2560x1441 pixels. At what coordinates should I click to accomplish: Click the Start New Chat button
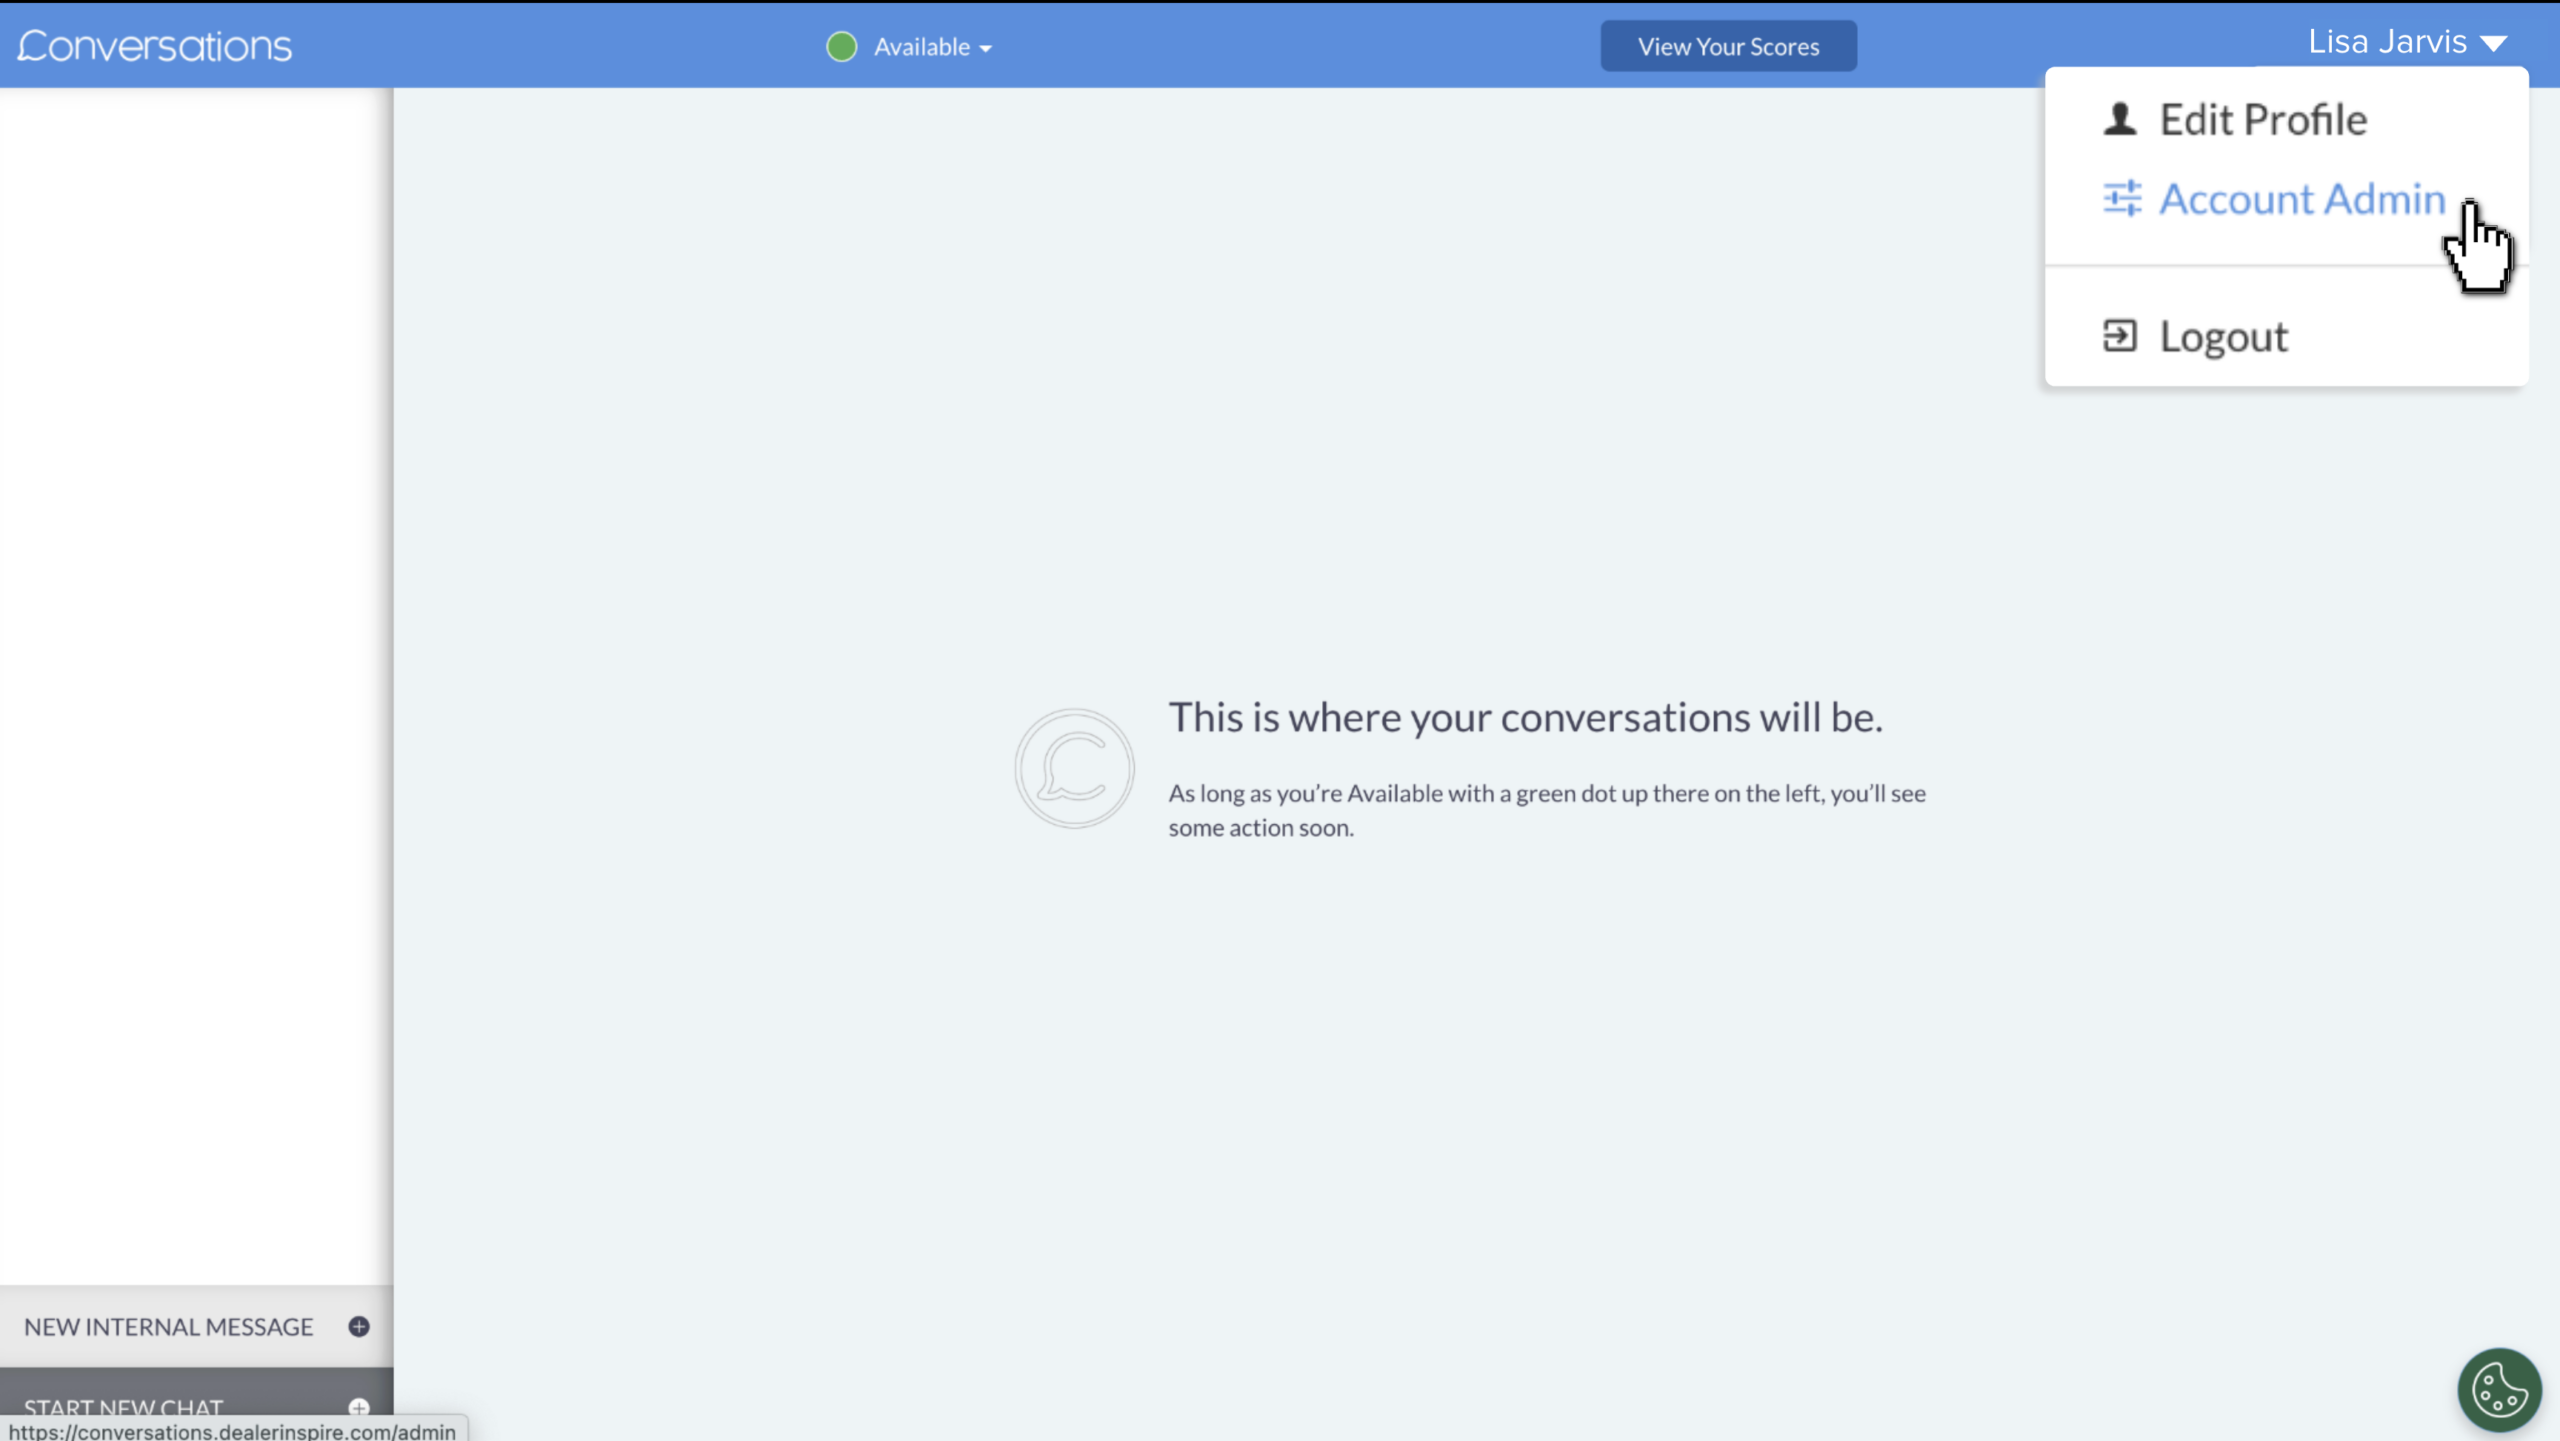click(x=197, y=1404)
